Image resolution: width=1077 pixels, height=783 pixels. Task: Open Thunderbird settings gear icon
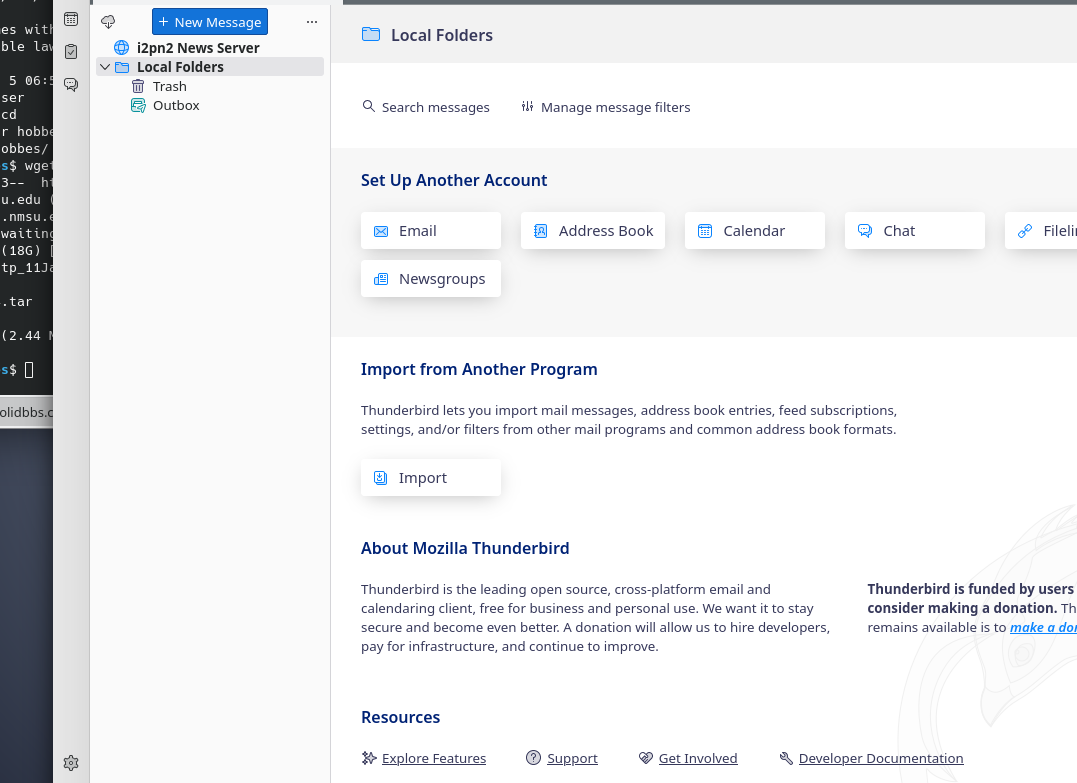tap(71, 763)
